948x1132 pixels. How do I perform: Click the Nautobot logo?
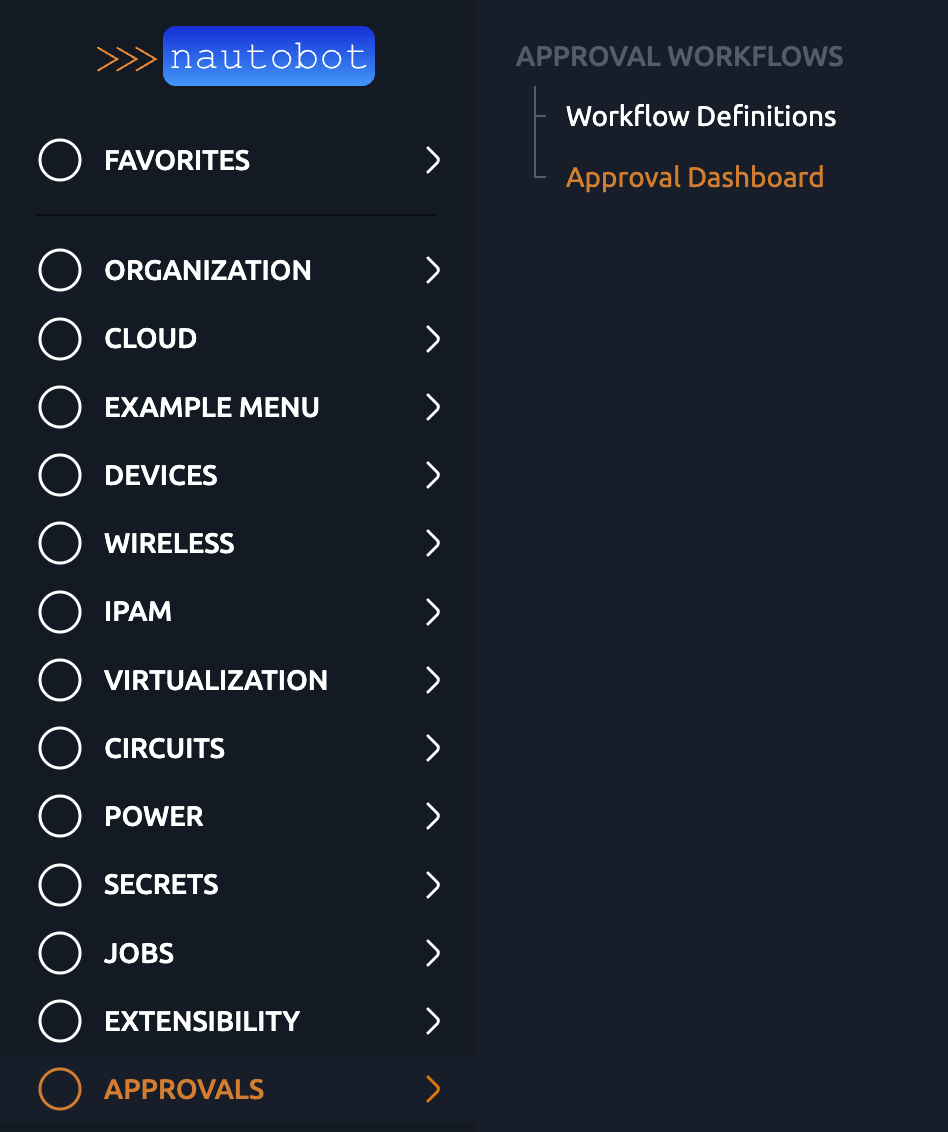tap(237, 57)
